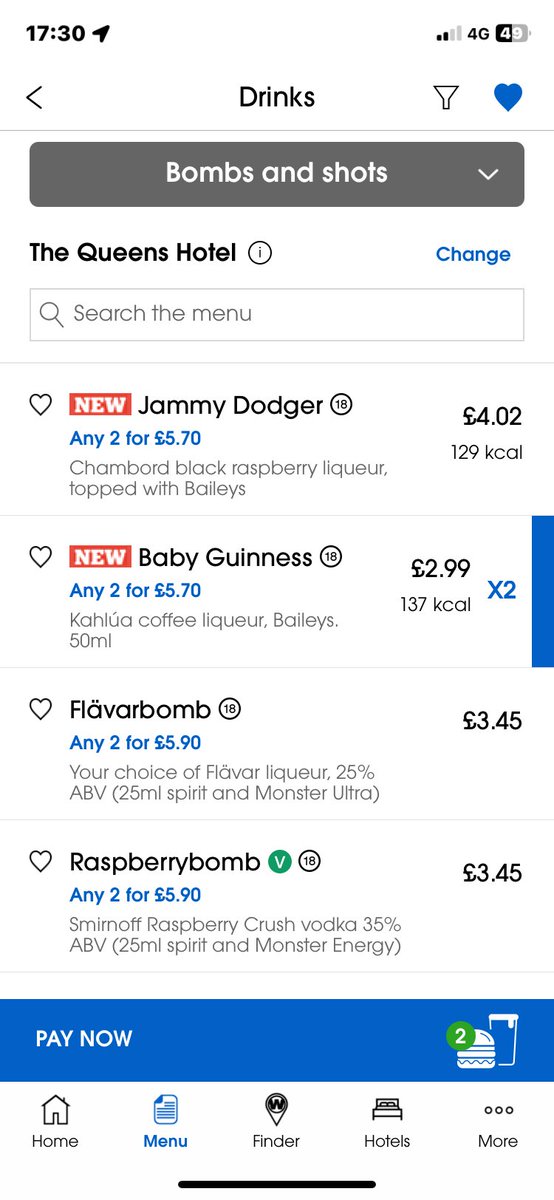Adjust the X2 quantity of Baby Guinness
The width and height of the screenshot is (554, 1200).
coord(501,590)
